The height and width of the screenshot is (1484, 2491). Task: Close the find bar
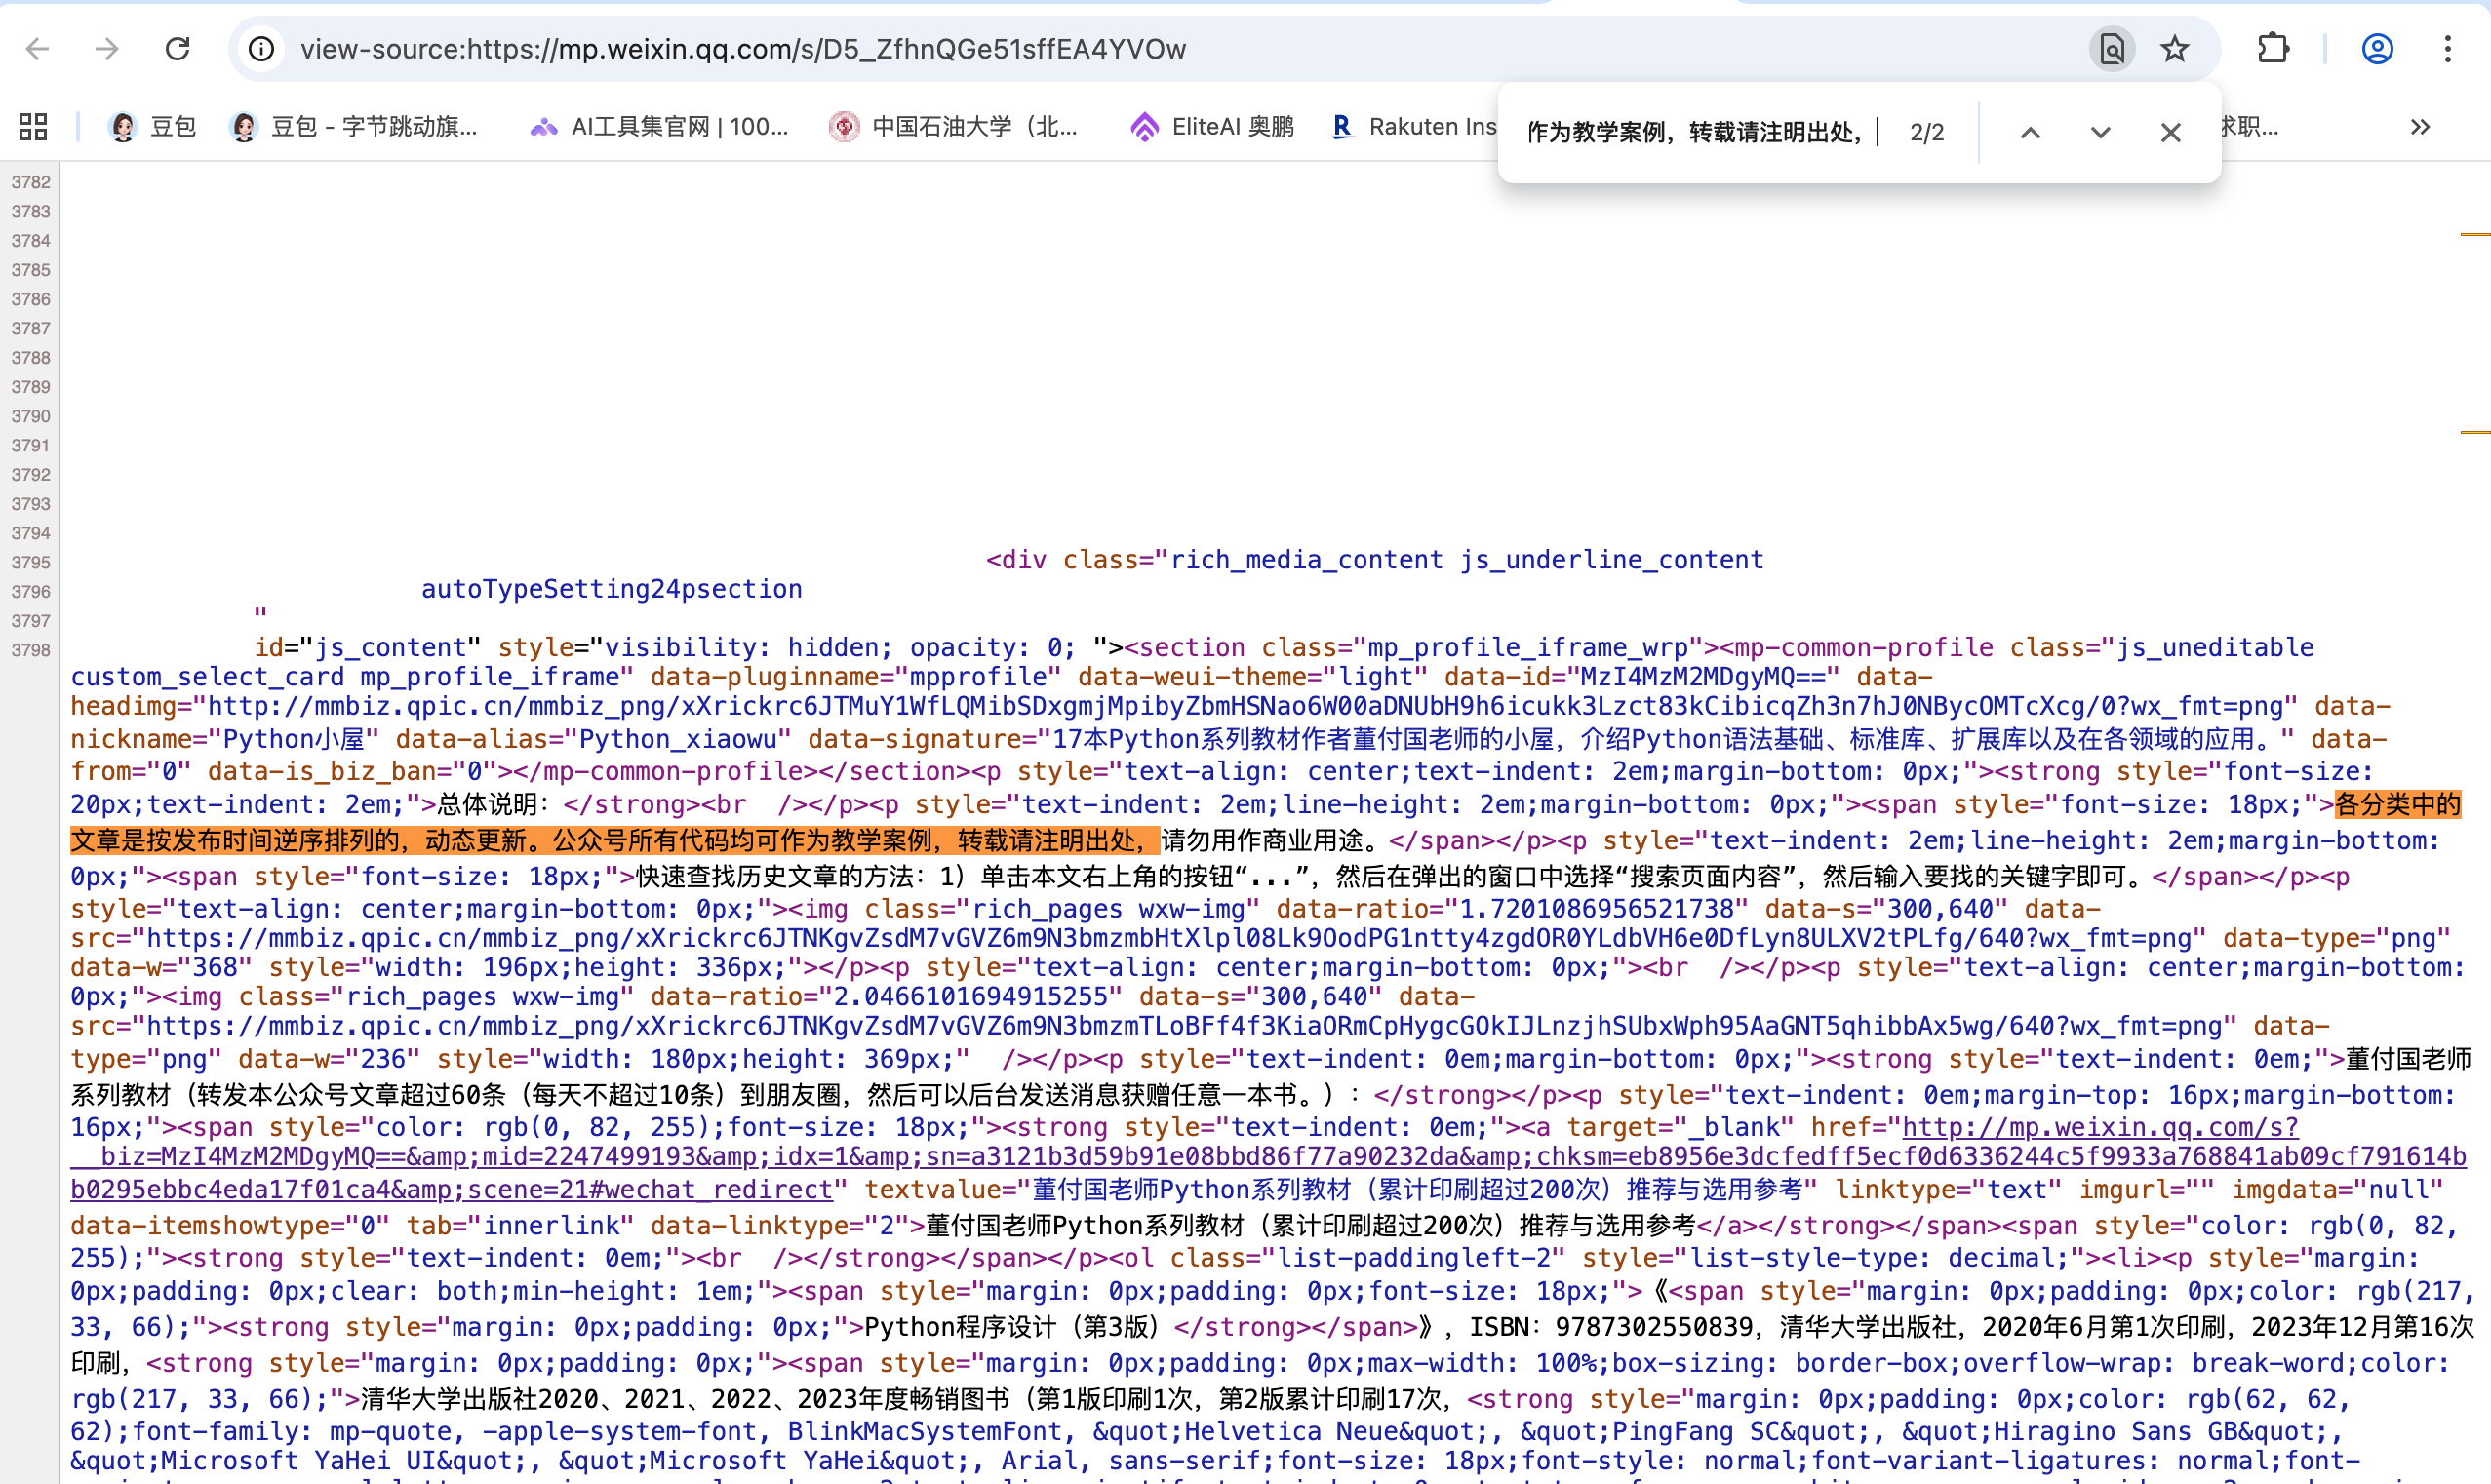2170,132
